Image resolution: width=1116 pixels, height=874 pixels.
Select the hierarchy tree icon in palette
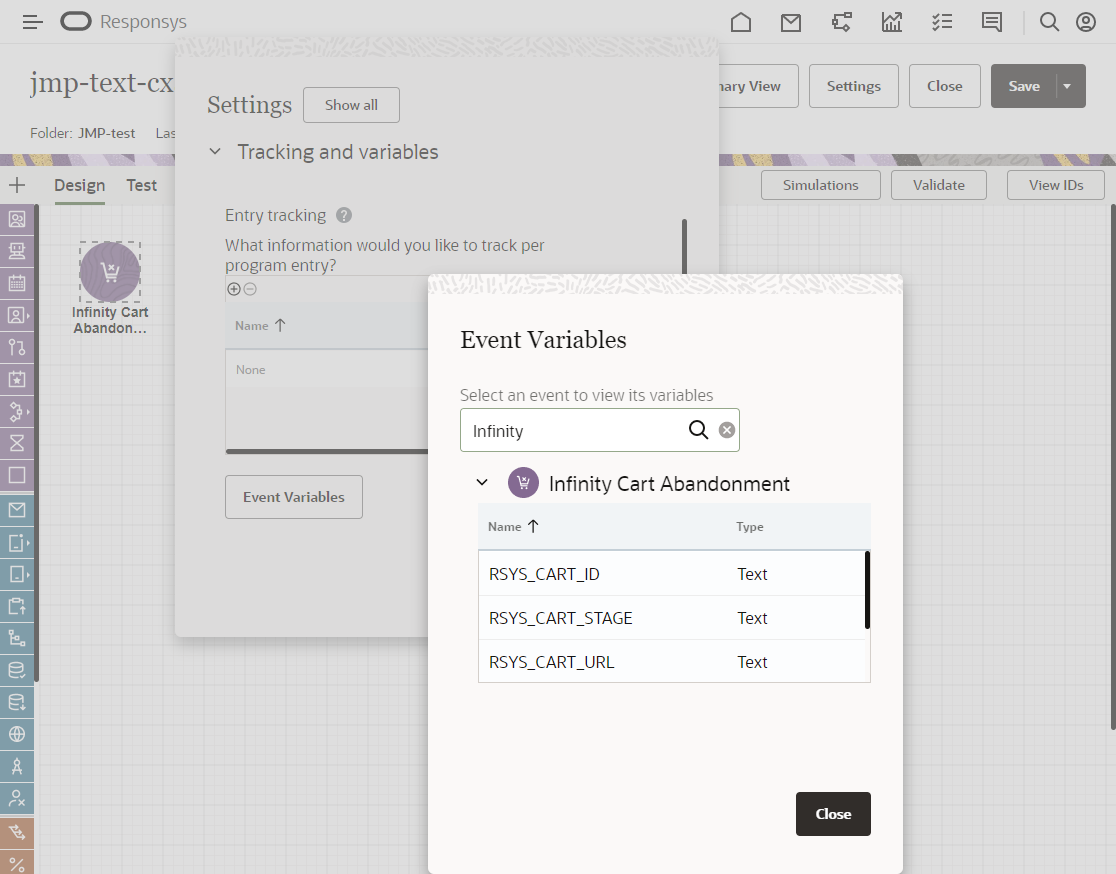[17, 638]
